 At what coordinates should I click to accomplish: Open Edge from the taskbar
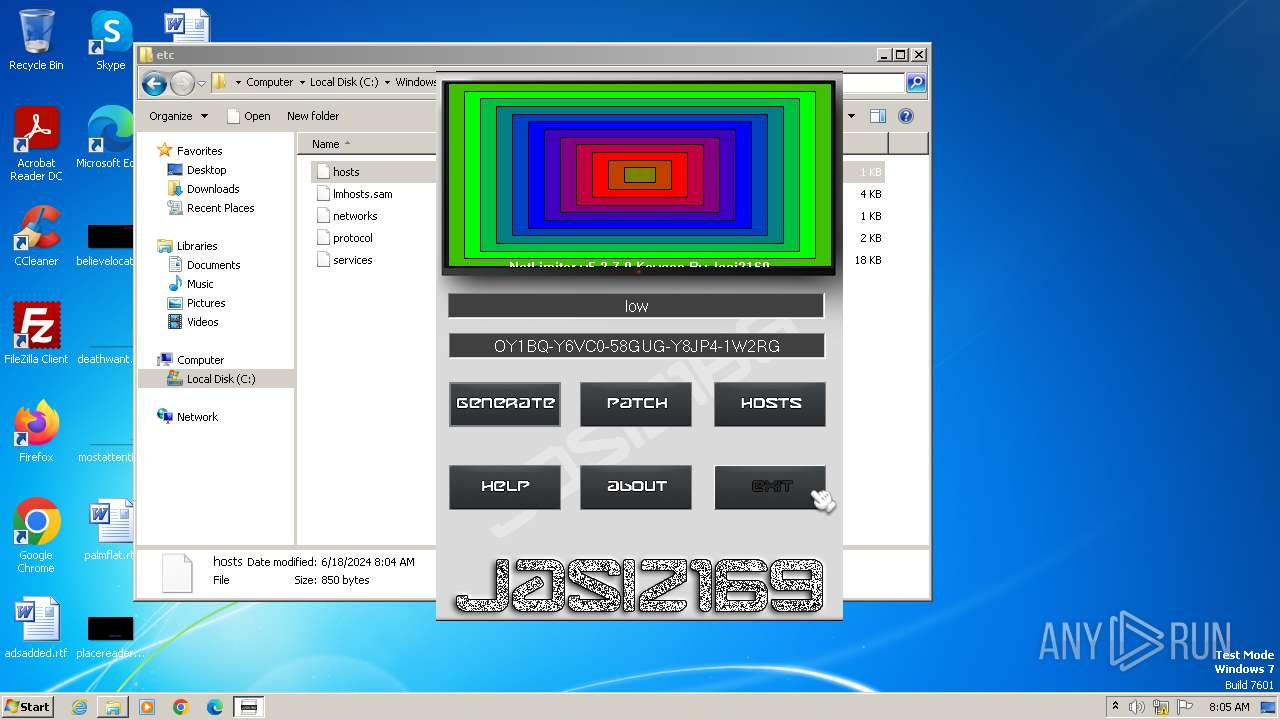click(215, 707)
